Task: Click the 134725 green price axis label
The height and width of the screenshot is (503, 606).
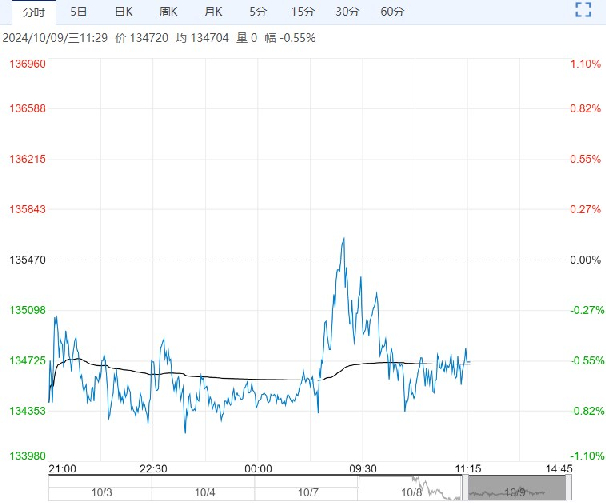Action: (27, 360)
